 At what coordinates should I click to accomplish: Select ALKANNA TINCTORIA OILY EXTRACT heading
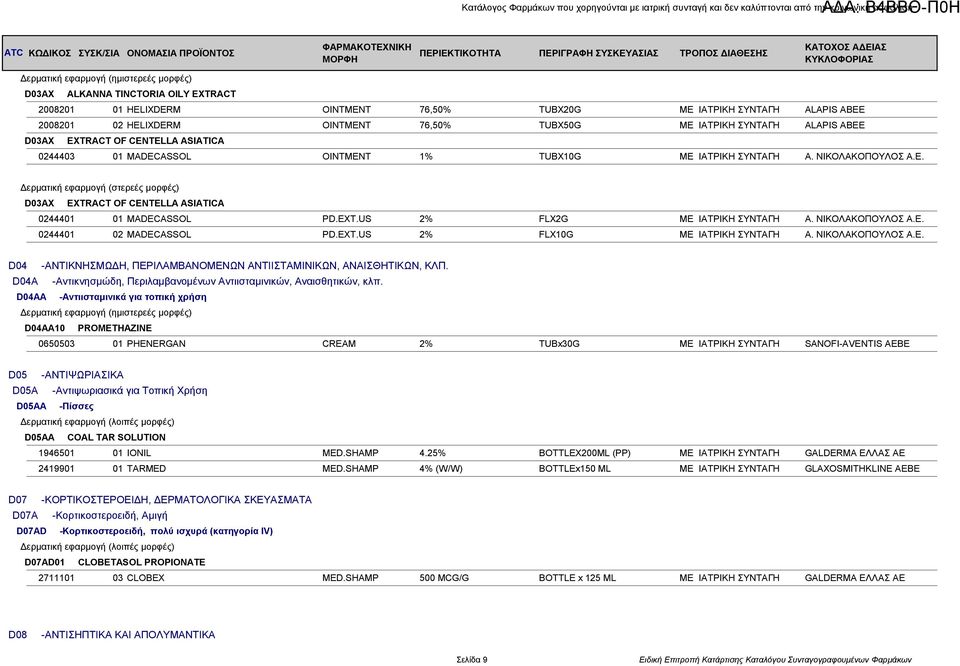(x=151, y=94)
